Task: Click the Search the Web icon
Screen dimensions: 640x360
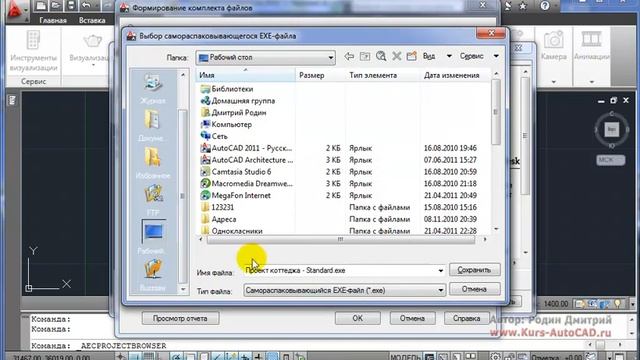Action: click(381, 56)
